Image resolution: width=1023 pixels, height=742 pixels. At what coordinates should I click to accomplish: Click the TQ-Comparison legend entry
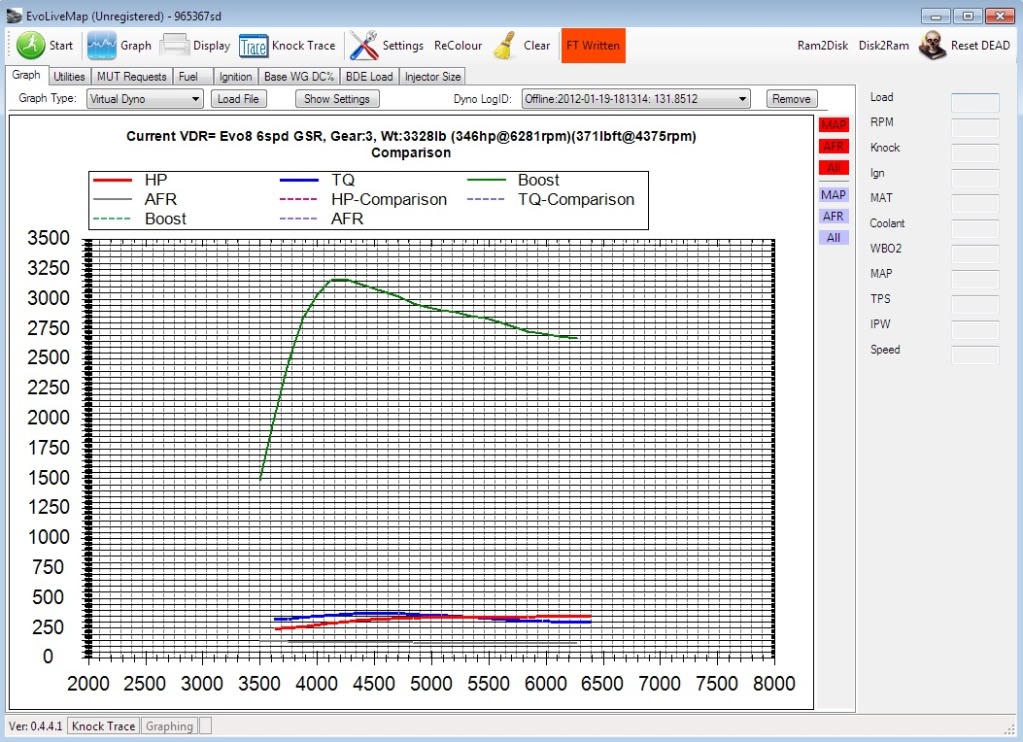pyautogui.click(x=551, y=200)
